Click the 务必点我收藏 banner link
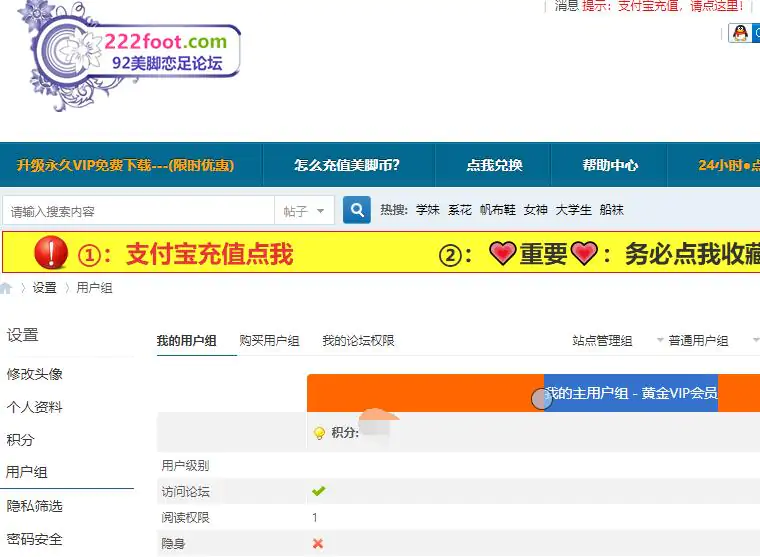Viewport: 760px width, 557px height. tap(692, 254)
